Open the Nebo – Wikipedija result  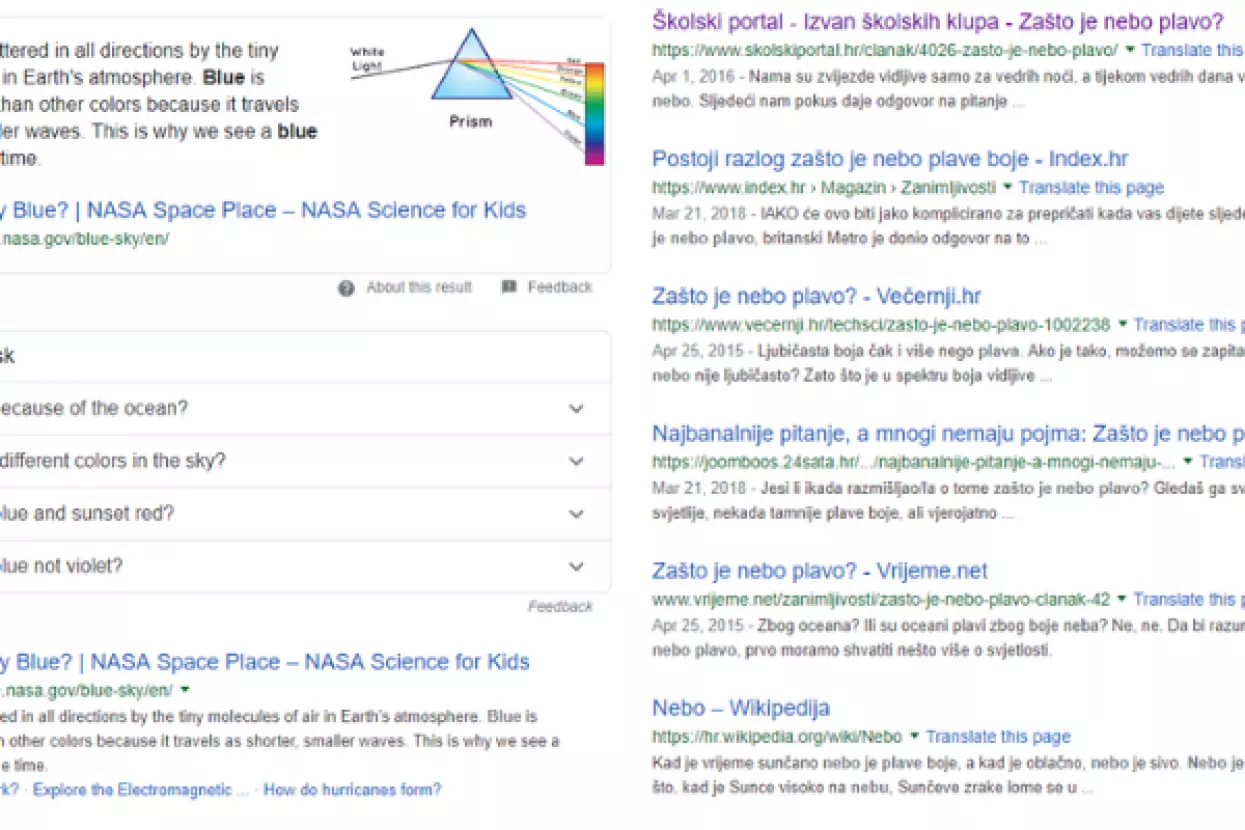[740, 708]
